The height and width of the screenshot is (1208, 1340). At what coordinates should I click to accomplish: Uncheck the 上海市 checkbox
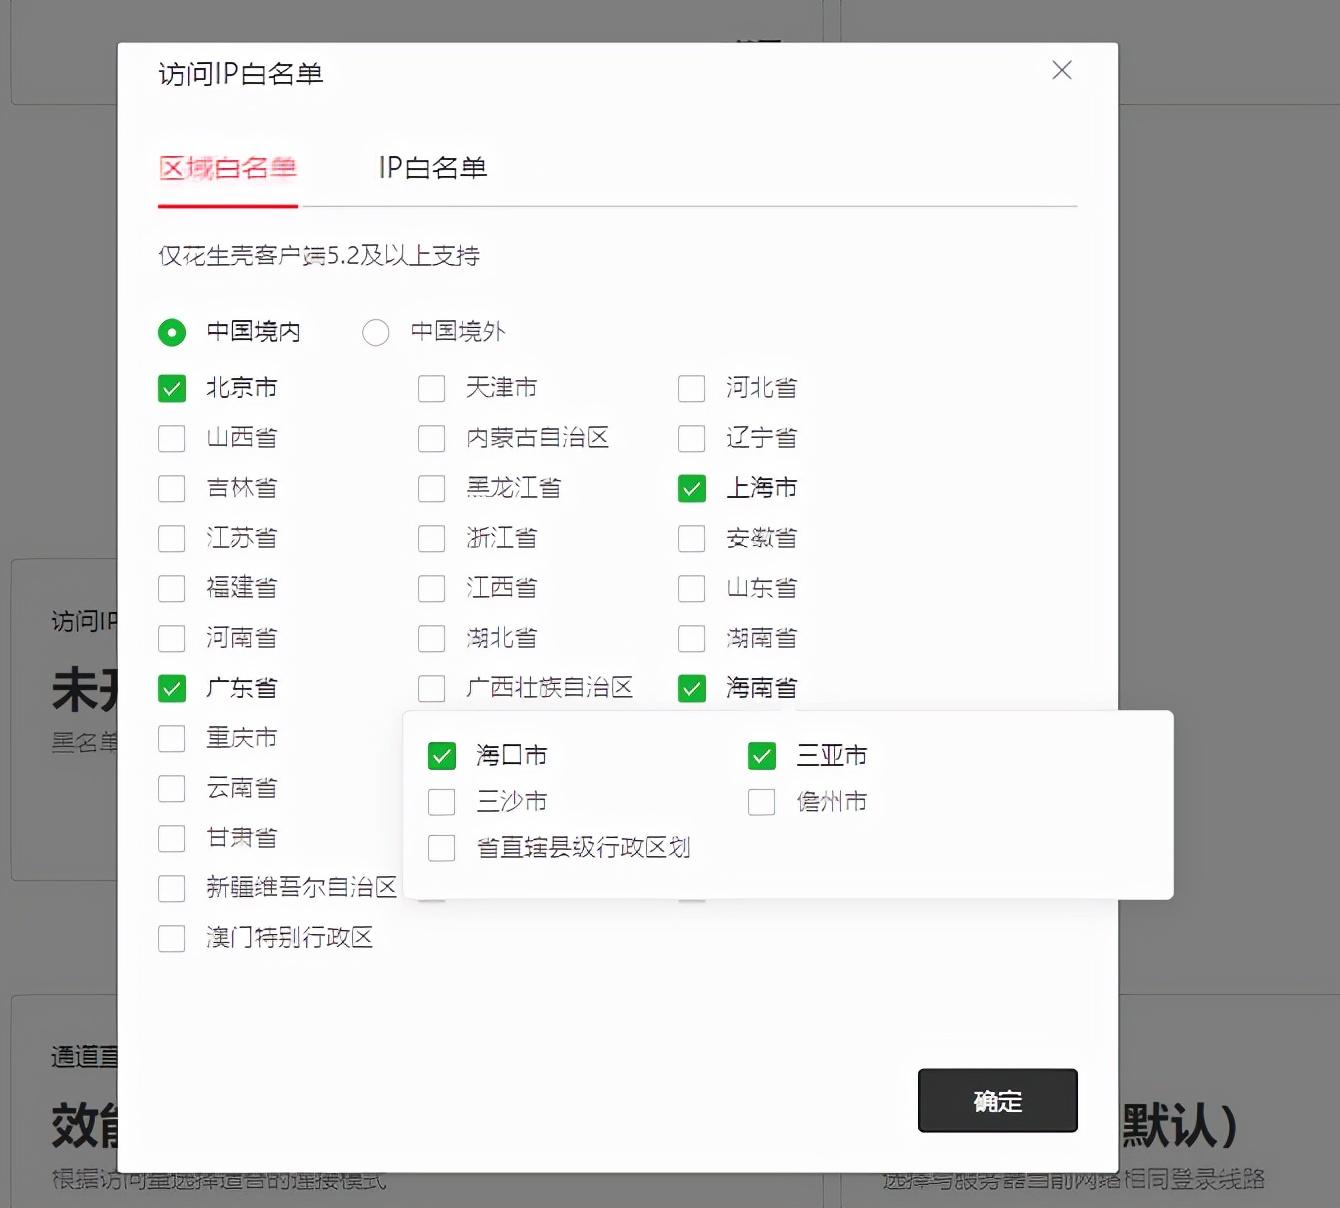tap(691, 488)
